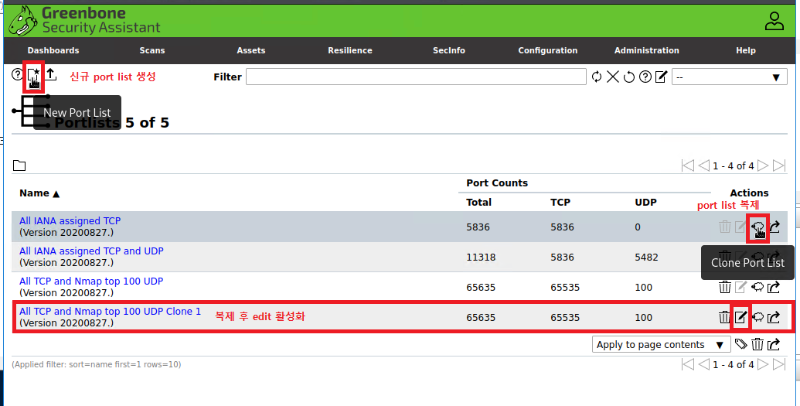
Task: Open the Configuration menu
Action: (x=547, y=50)
